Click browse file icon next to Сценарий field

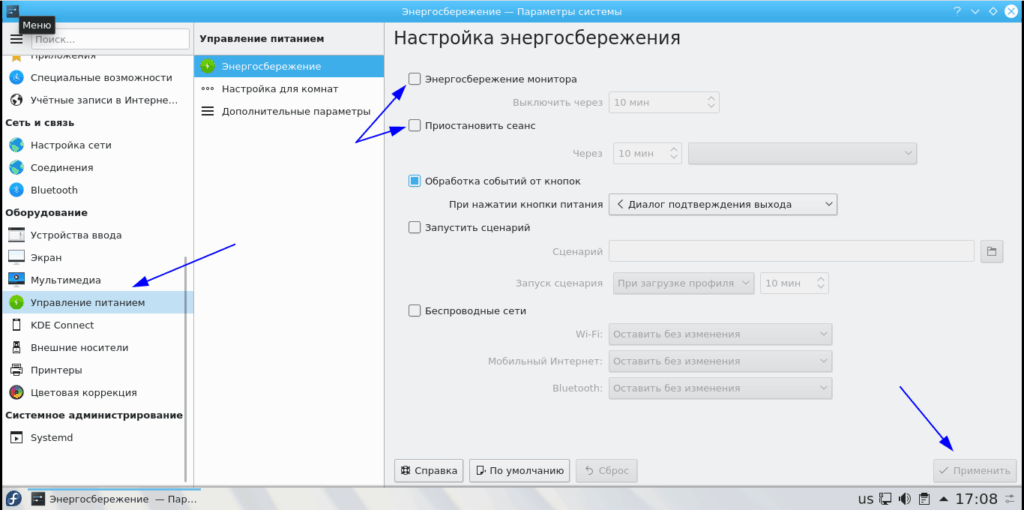(992, 251)
